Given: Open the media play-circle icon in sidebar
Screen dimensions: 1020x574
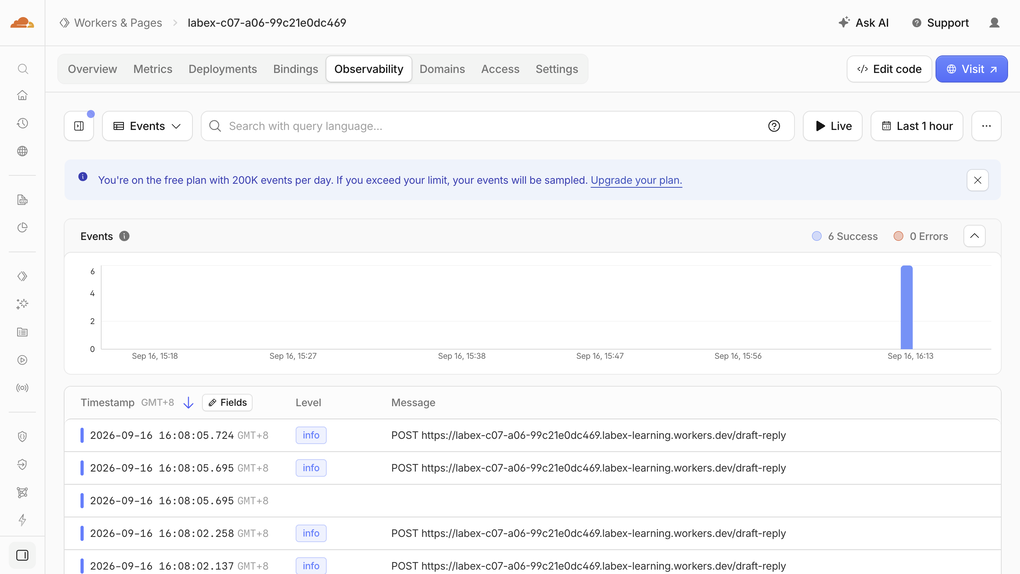Looking at the screenshot, I should (x=22, y=360).
